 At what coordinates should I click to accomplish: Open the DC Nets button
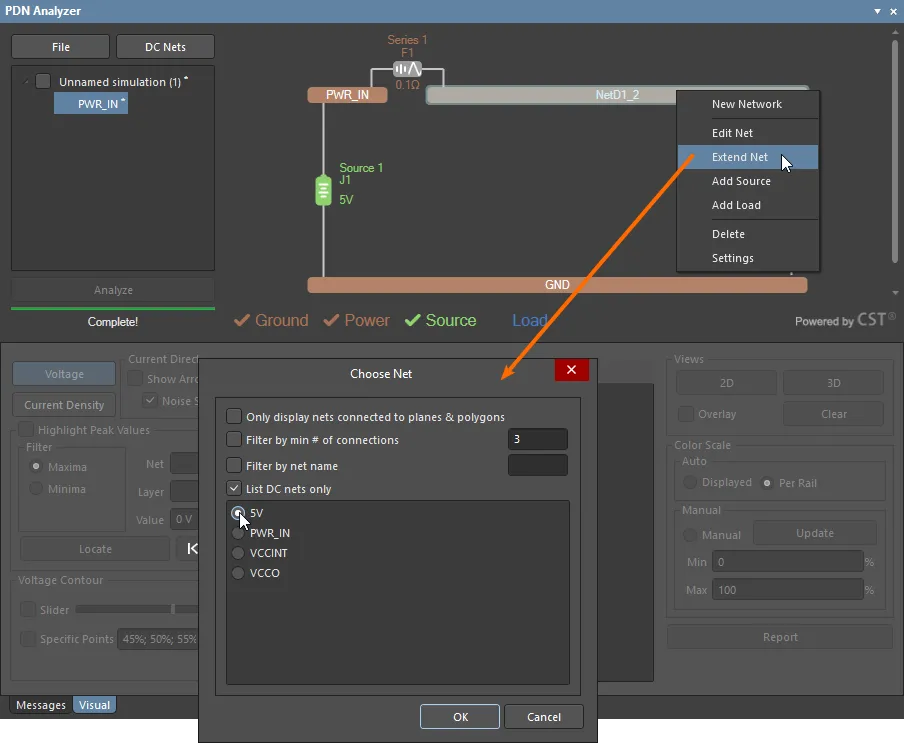pyautogui.click(x=165, y=47)
